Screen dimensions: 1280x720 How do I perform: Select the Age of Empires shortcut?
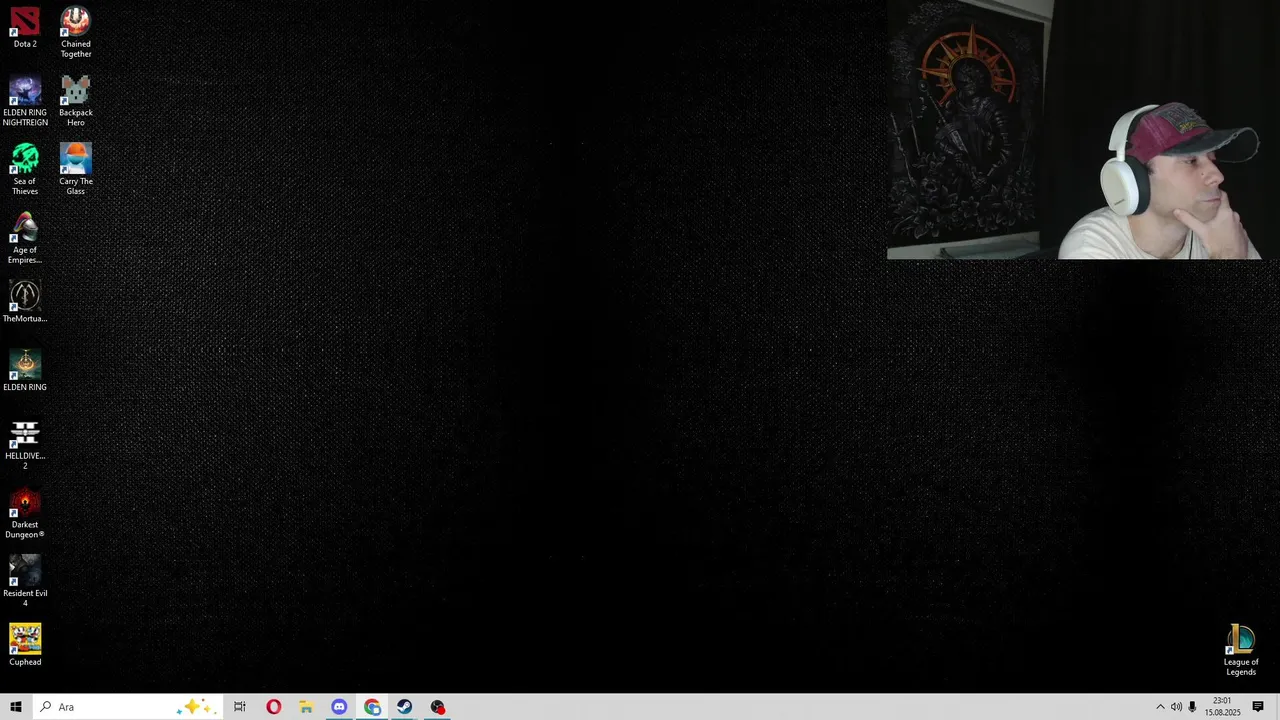(25, 239)
